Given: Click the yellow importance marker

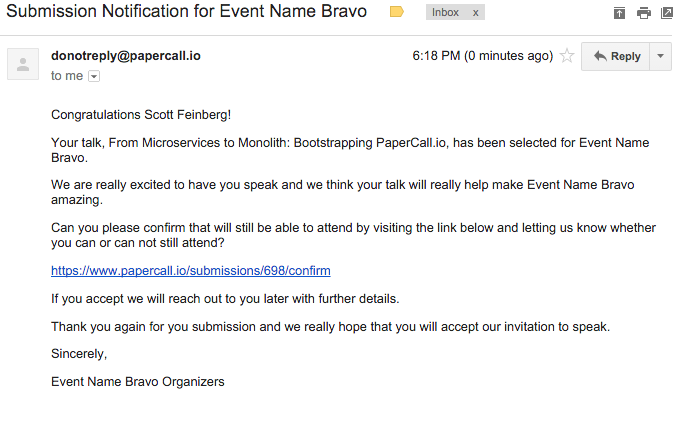Looking at the screenshot, I should pos(396,12).
